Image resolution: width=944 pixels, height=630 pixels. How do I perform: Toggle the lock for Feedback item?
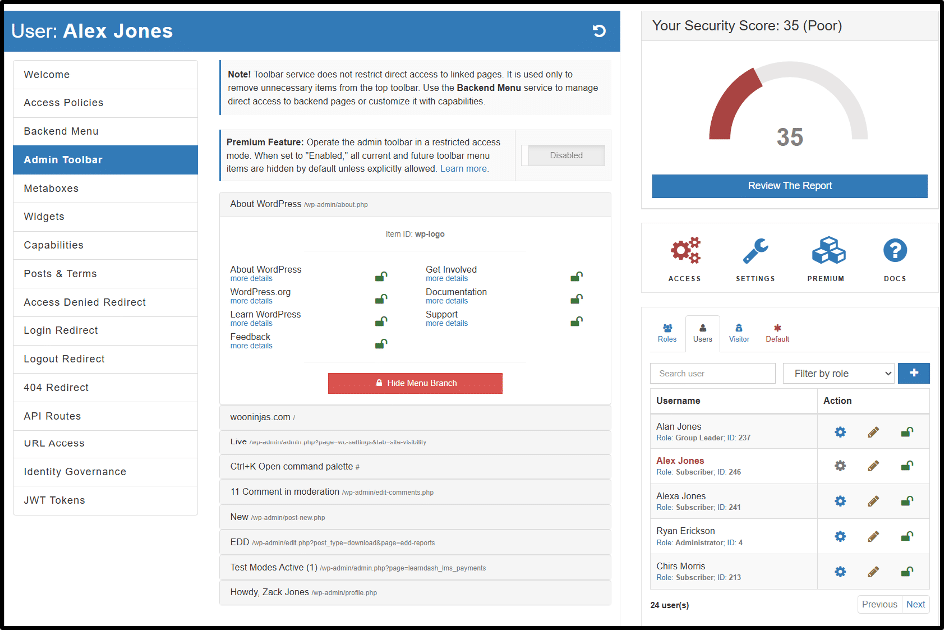pos(381,344)
